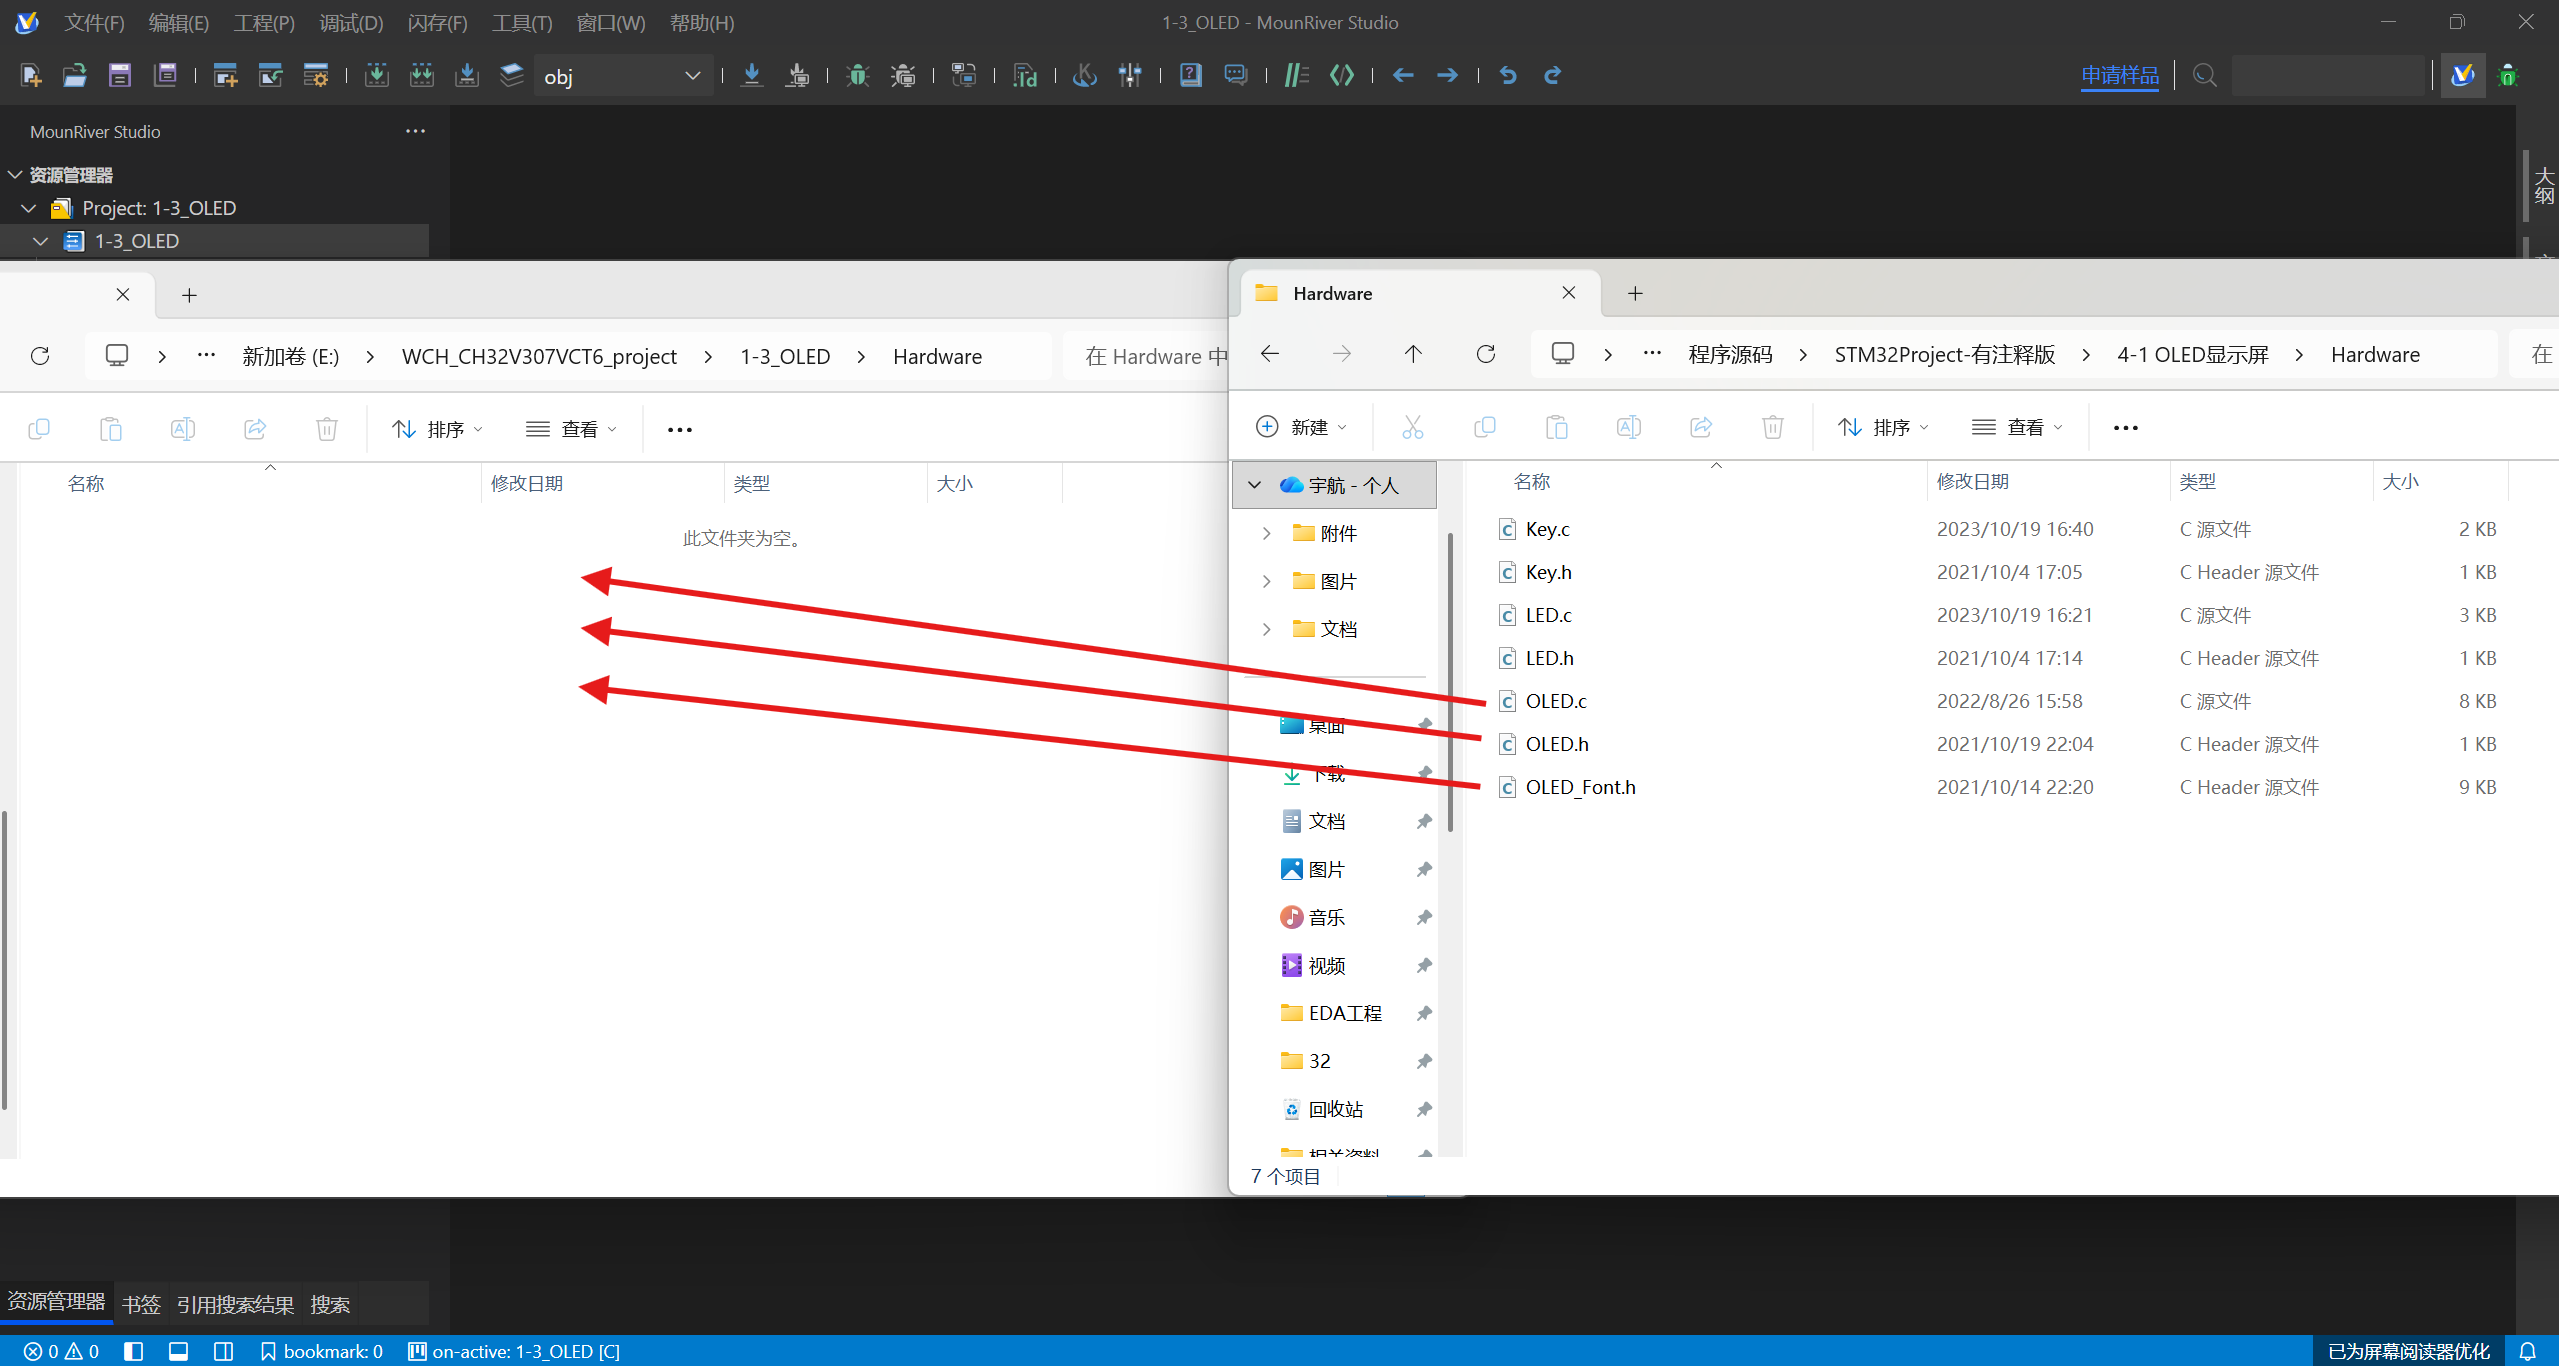The width and height of the screenshot is (2559, 1366).
Task: Click the Cut scissors icon in right Explorer
Action: [1412, 428]
